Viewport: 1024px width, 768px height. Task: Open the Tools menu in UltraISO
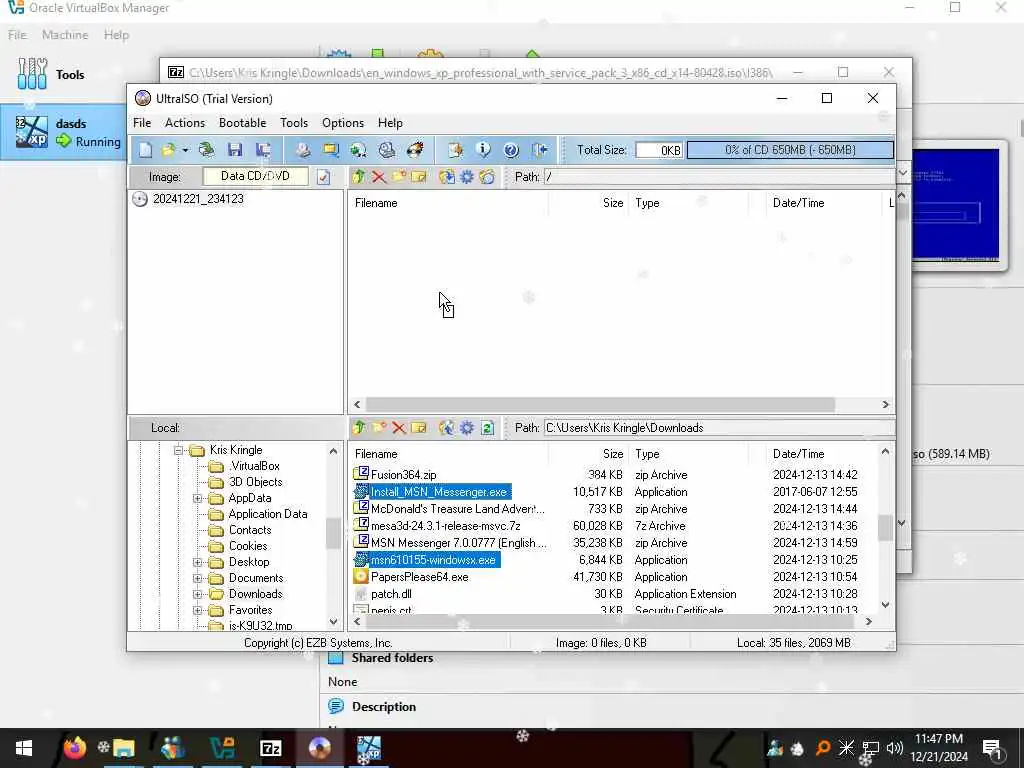[294, 123]
